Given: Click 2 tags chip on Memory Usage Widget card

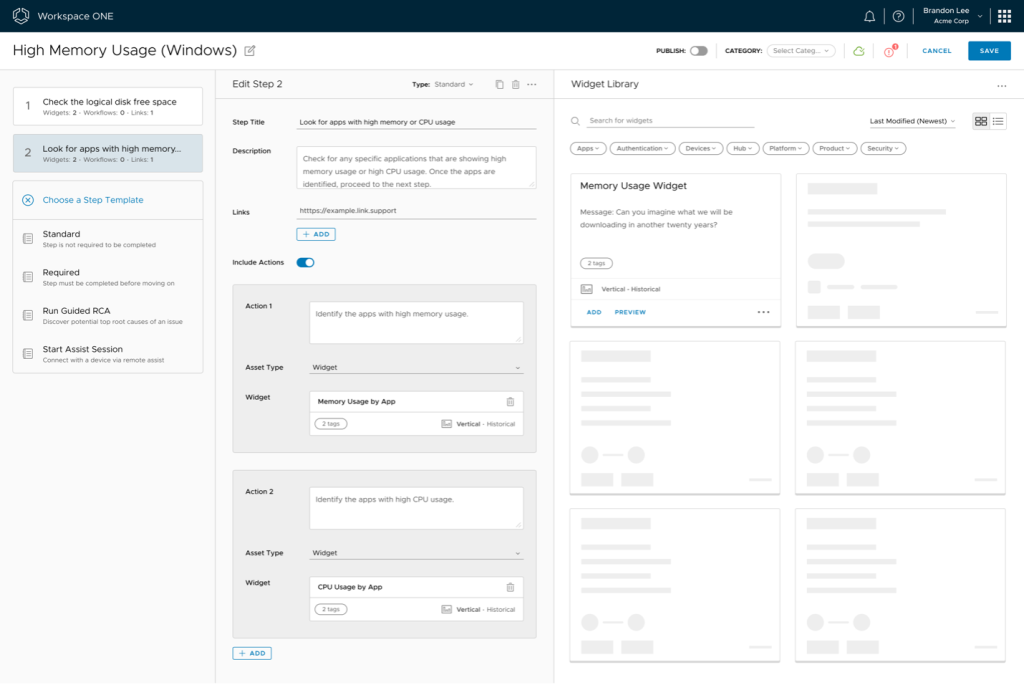Looking at the screenshot, I should coord(596,263).
